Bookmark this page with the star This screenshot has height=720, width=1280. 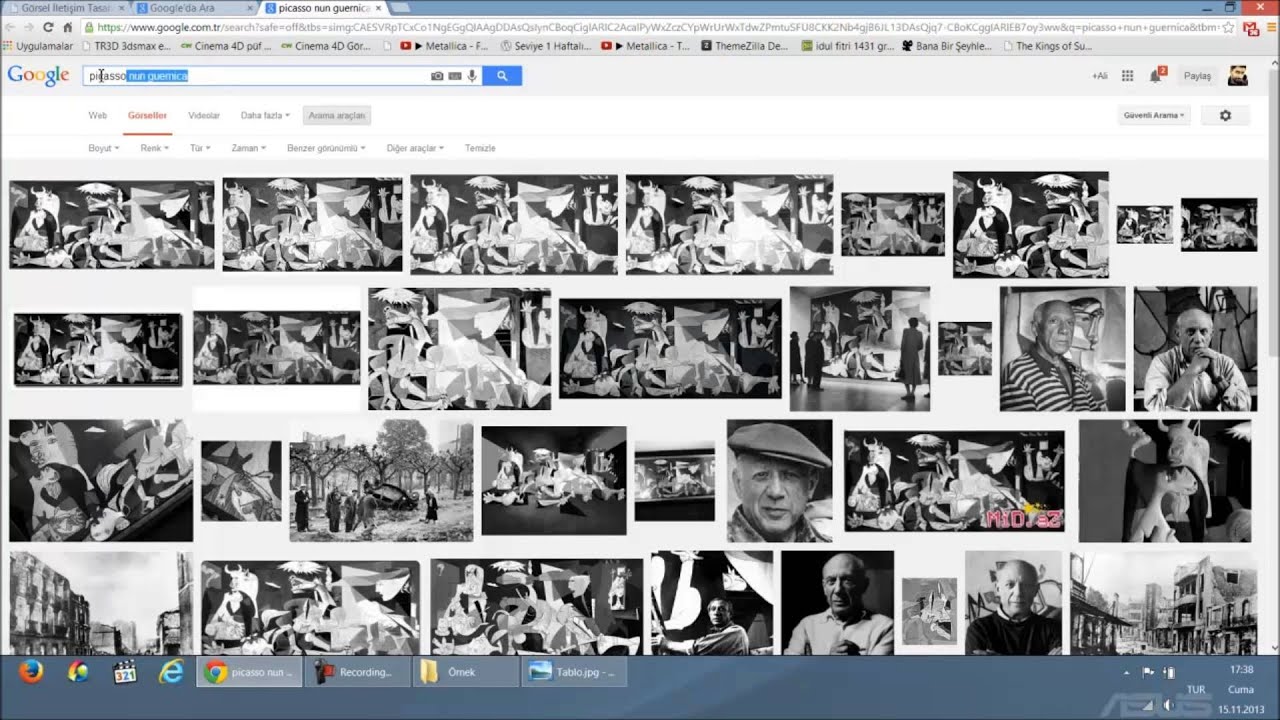[x=1229, y=28]
